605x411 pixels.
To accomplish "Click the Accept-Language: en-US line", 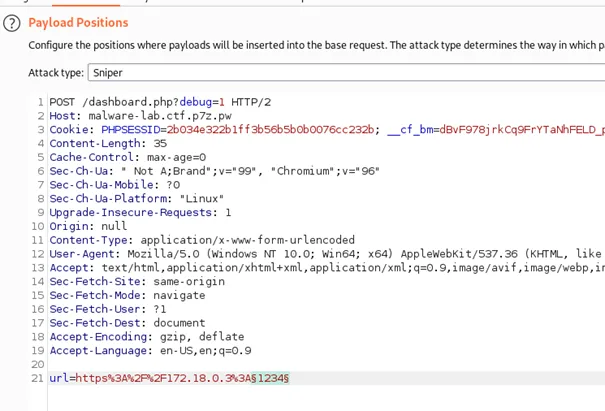I will (150, 351).
